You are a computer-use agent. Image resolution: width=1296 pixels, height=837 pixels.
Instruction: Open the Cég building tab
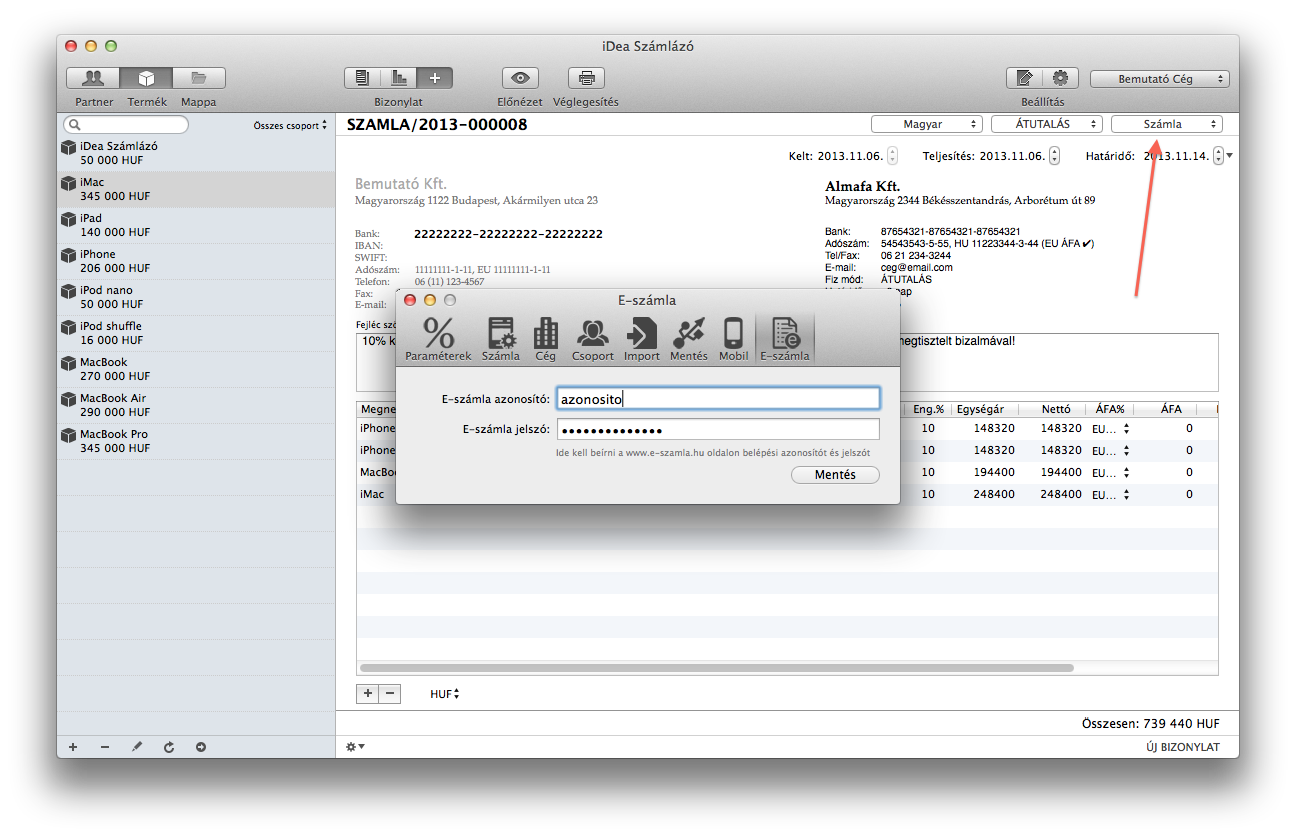tap(546, 338)
